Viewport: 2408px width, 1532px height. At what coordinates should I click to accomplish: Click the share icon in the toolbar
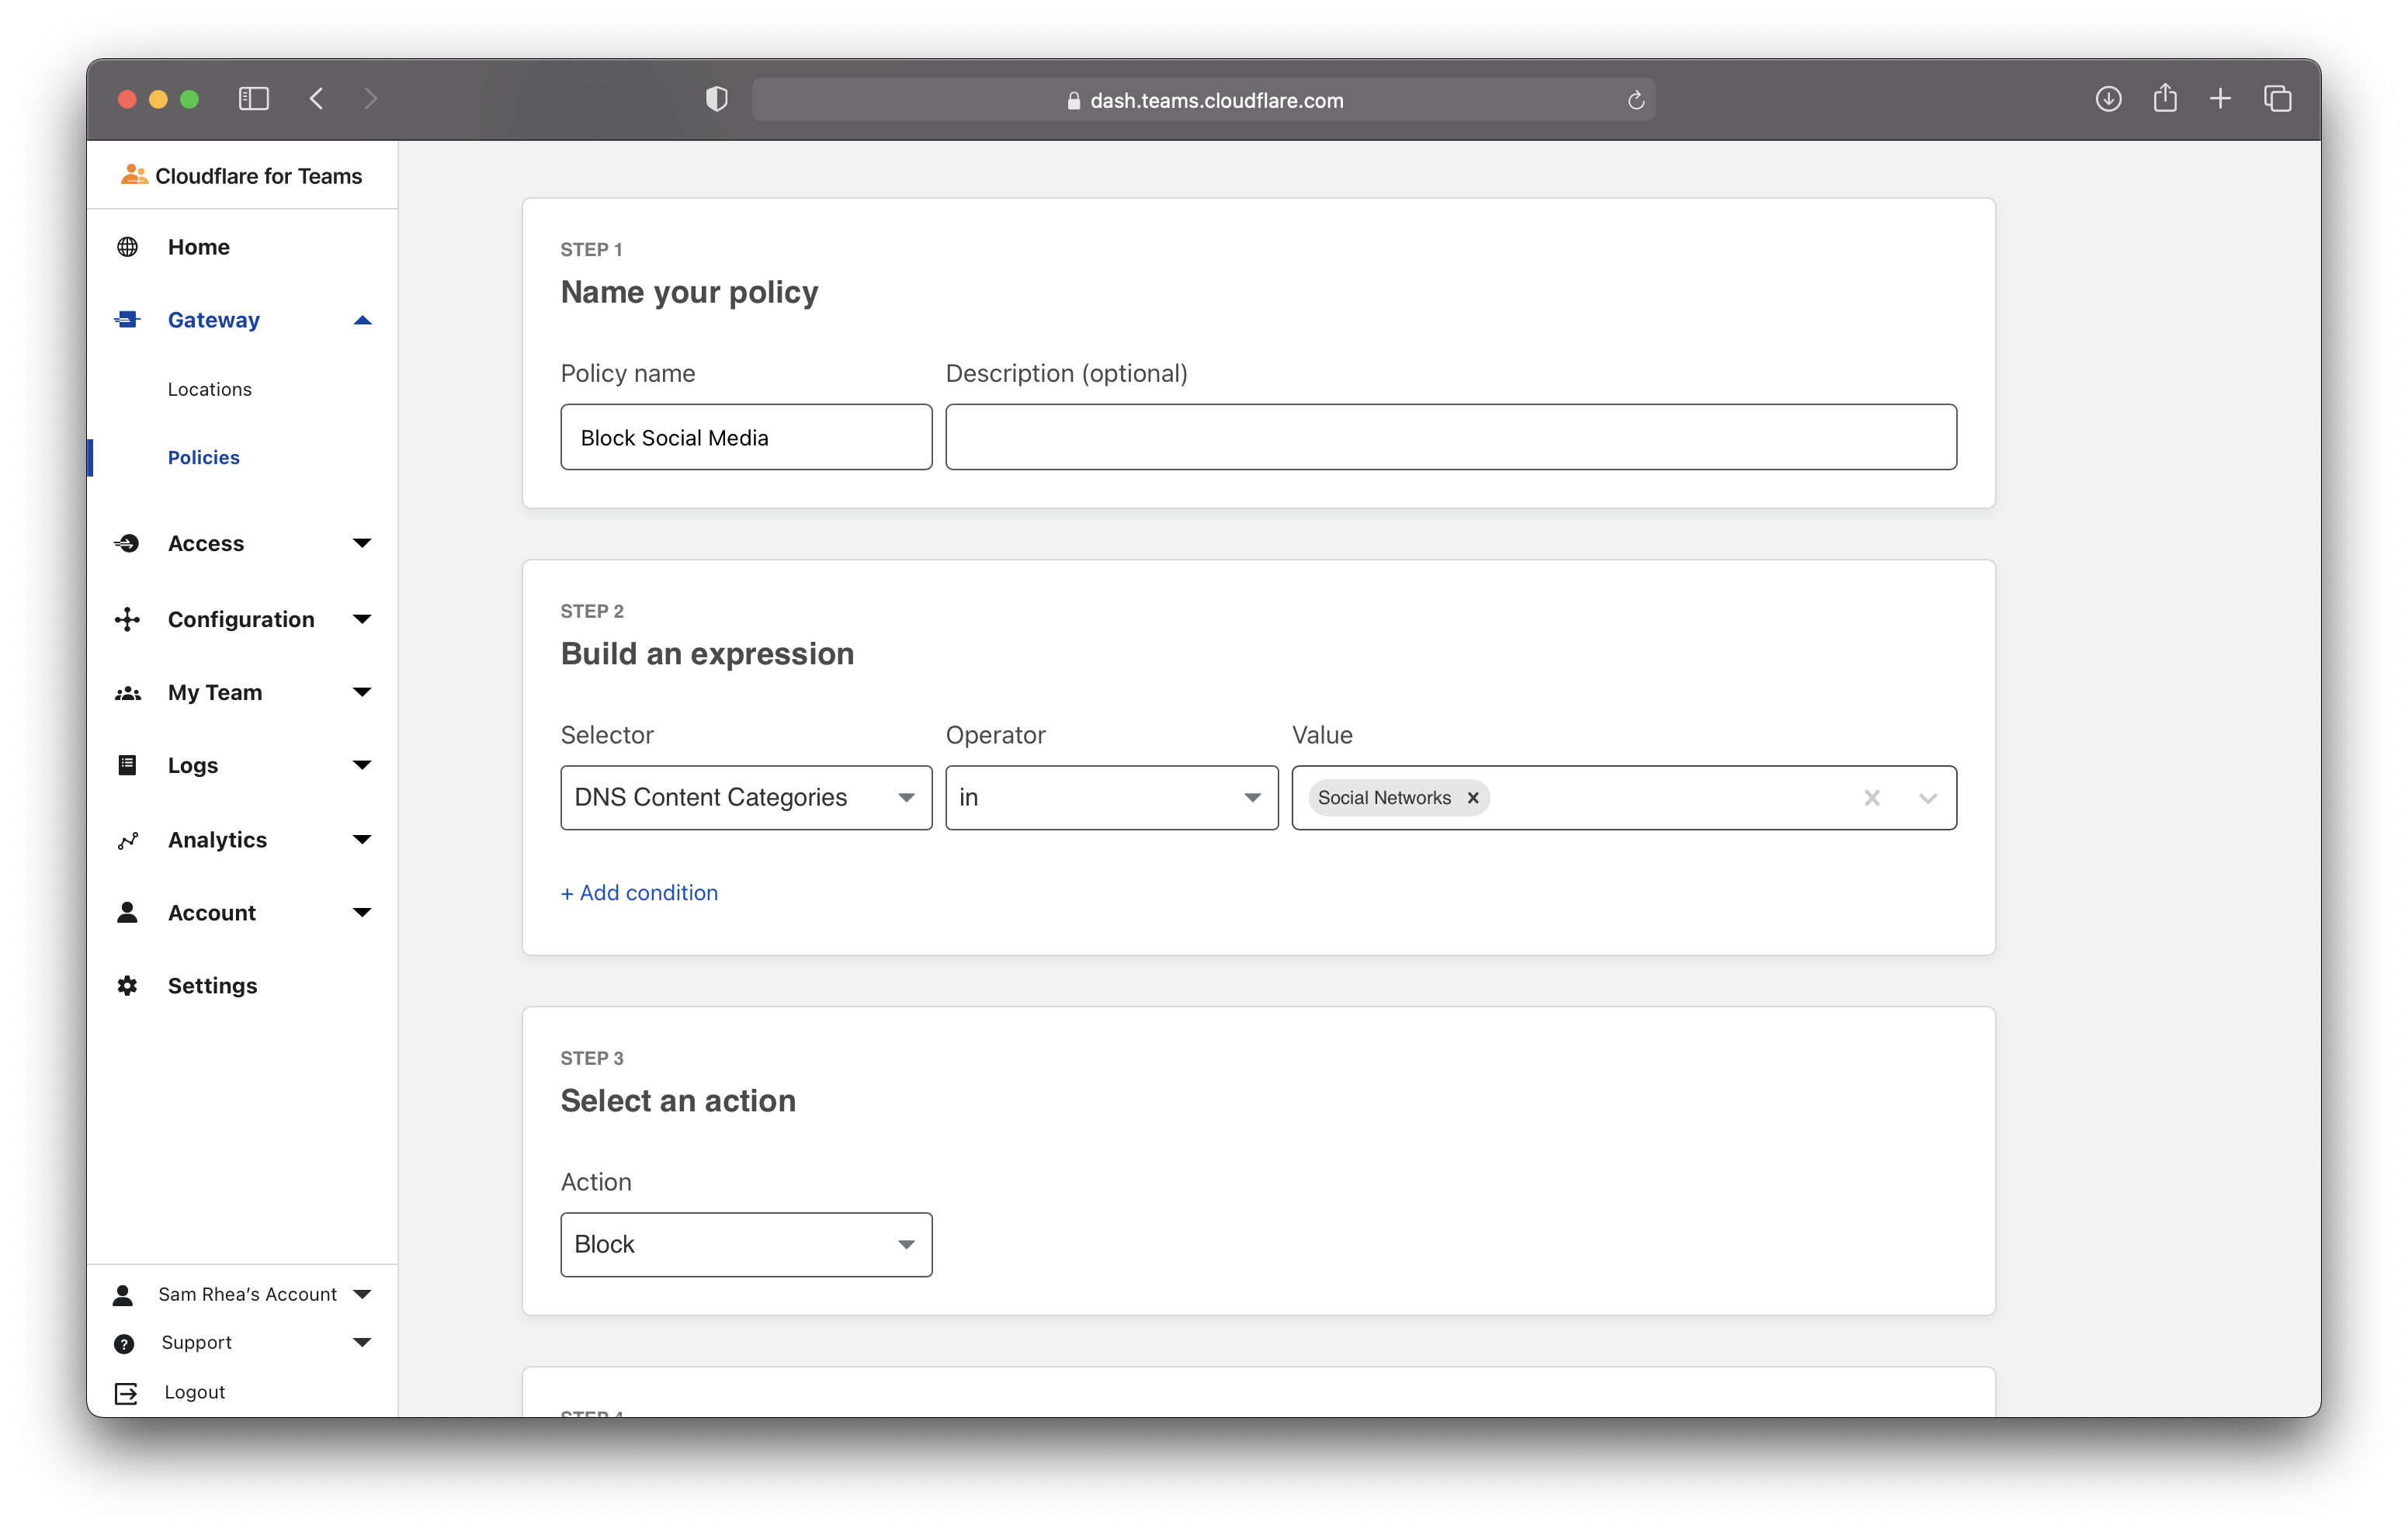pos(2165,98)
